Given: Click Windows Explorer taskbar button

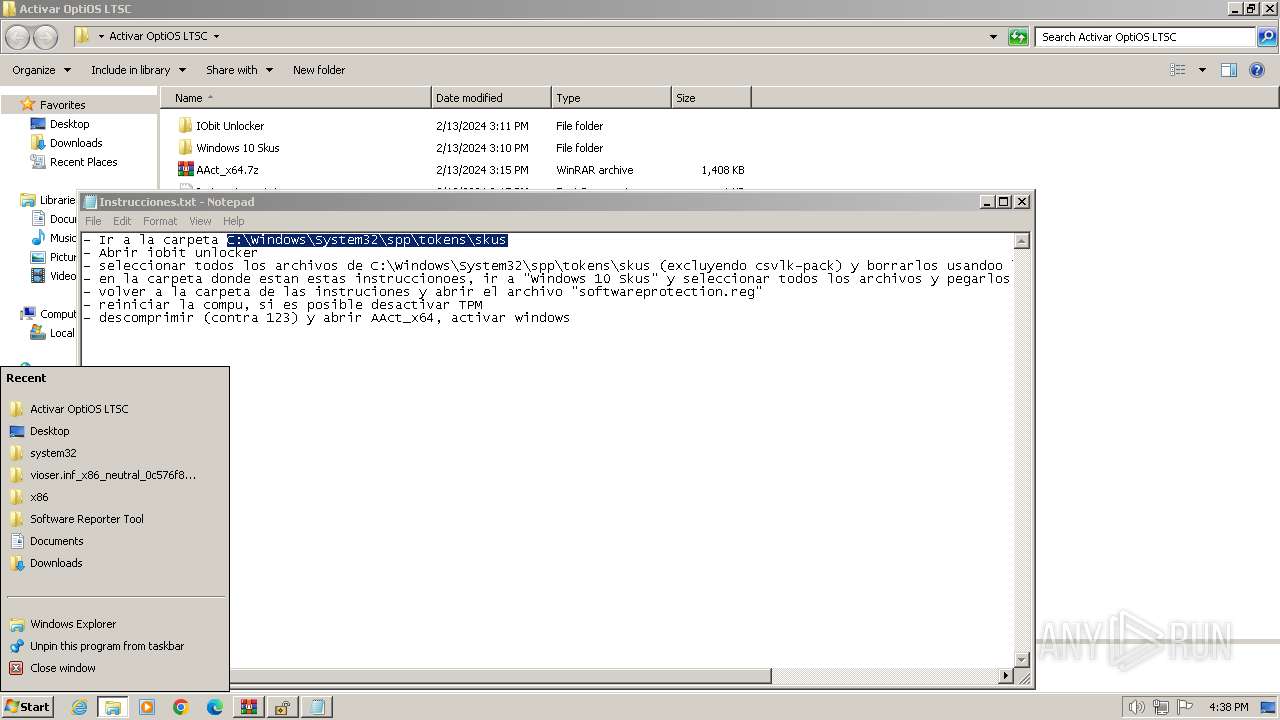Looking at the screenshot, I should [113, 707].
